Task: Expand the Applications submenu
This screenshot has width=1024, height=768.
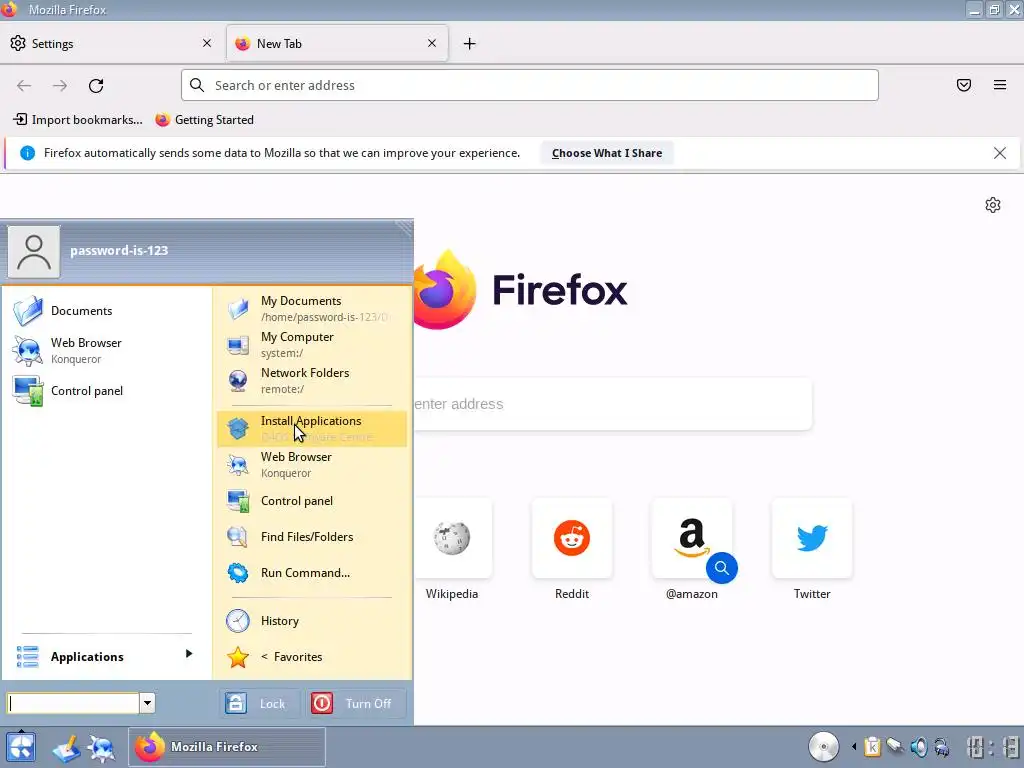Action: pos(104,656)
